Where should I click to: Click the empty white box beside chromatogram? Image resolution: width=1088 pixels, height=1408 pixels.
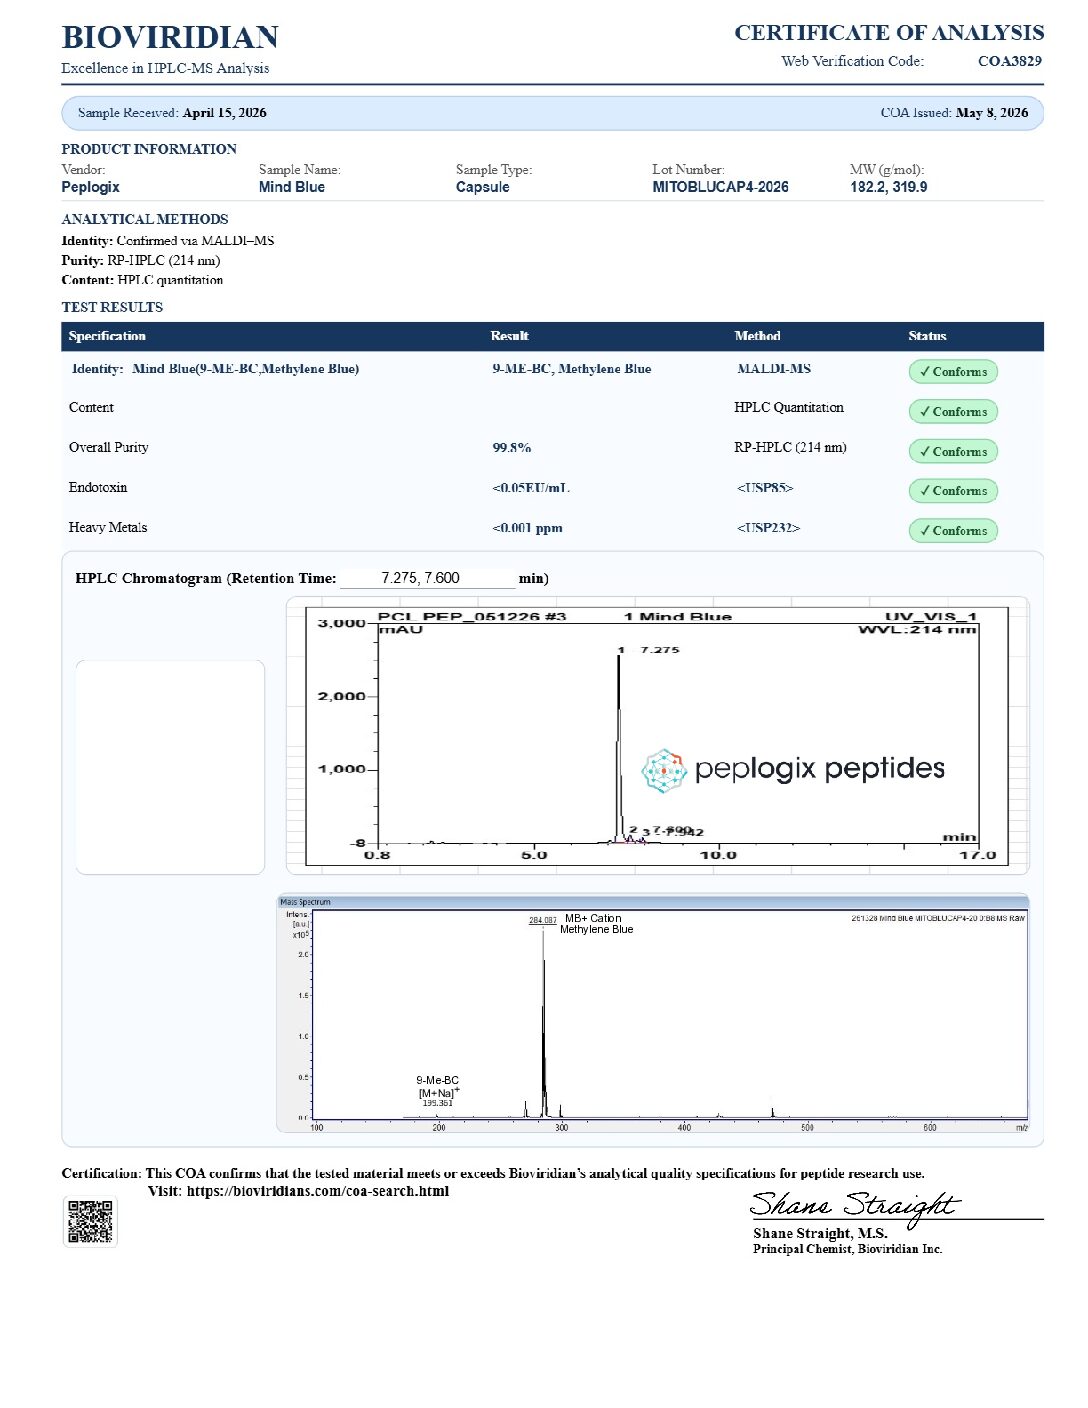click(x=170, y=767)
